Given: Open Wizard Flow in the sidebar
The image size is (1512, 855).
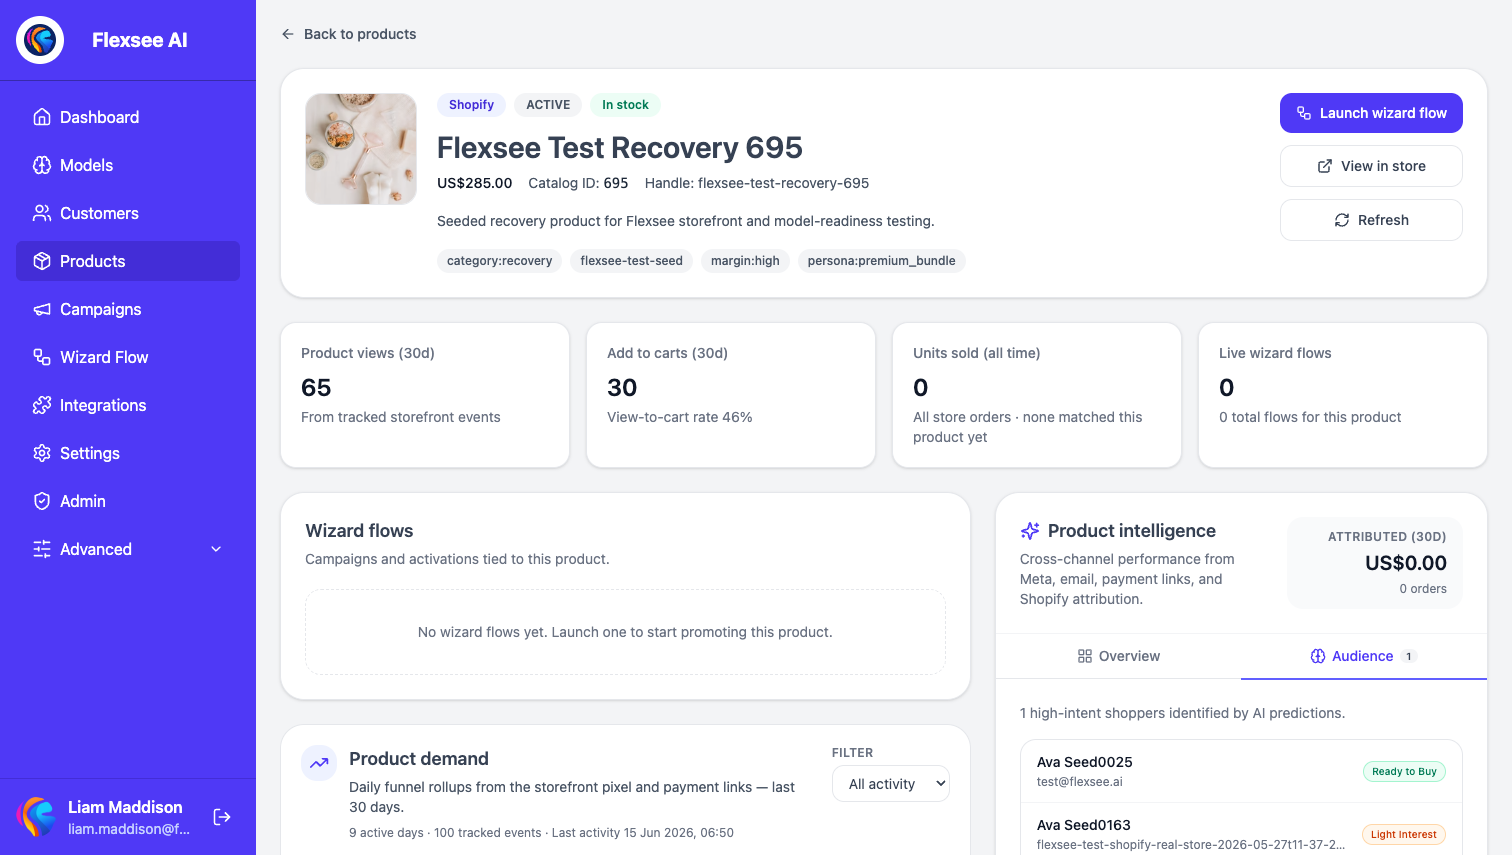Looking at the screenshot, I should click(128, 357).
